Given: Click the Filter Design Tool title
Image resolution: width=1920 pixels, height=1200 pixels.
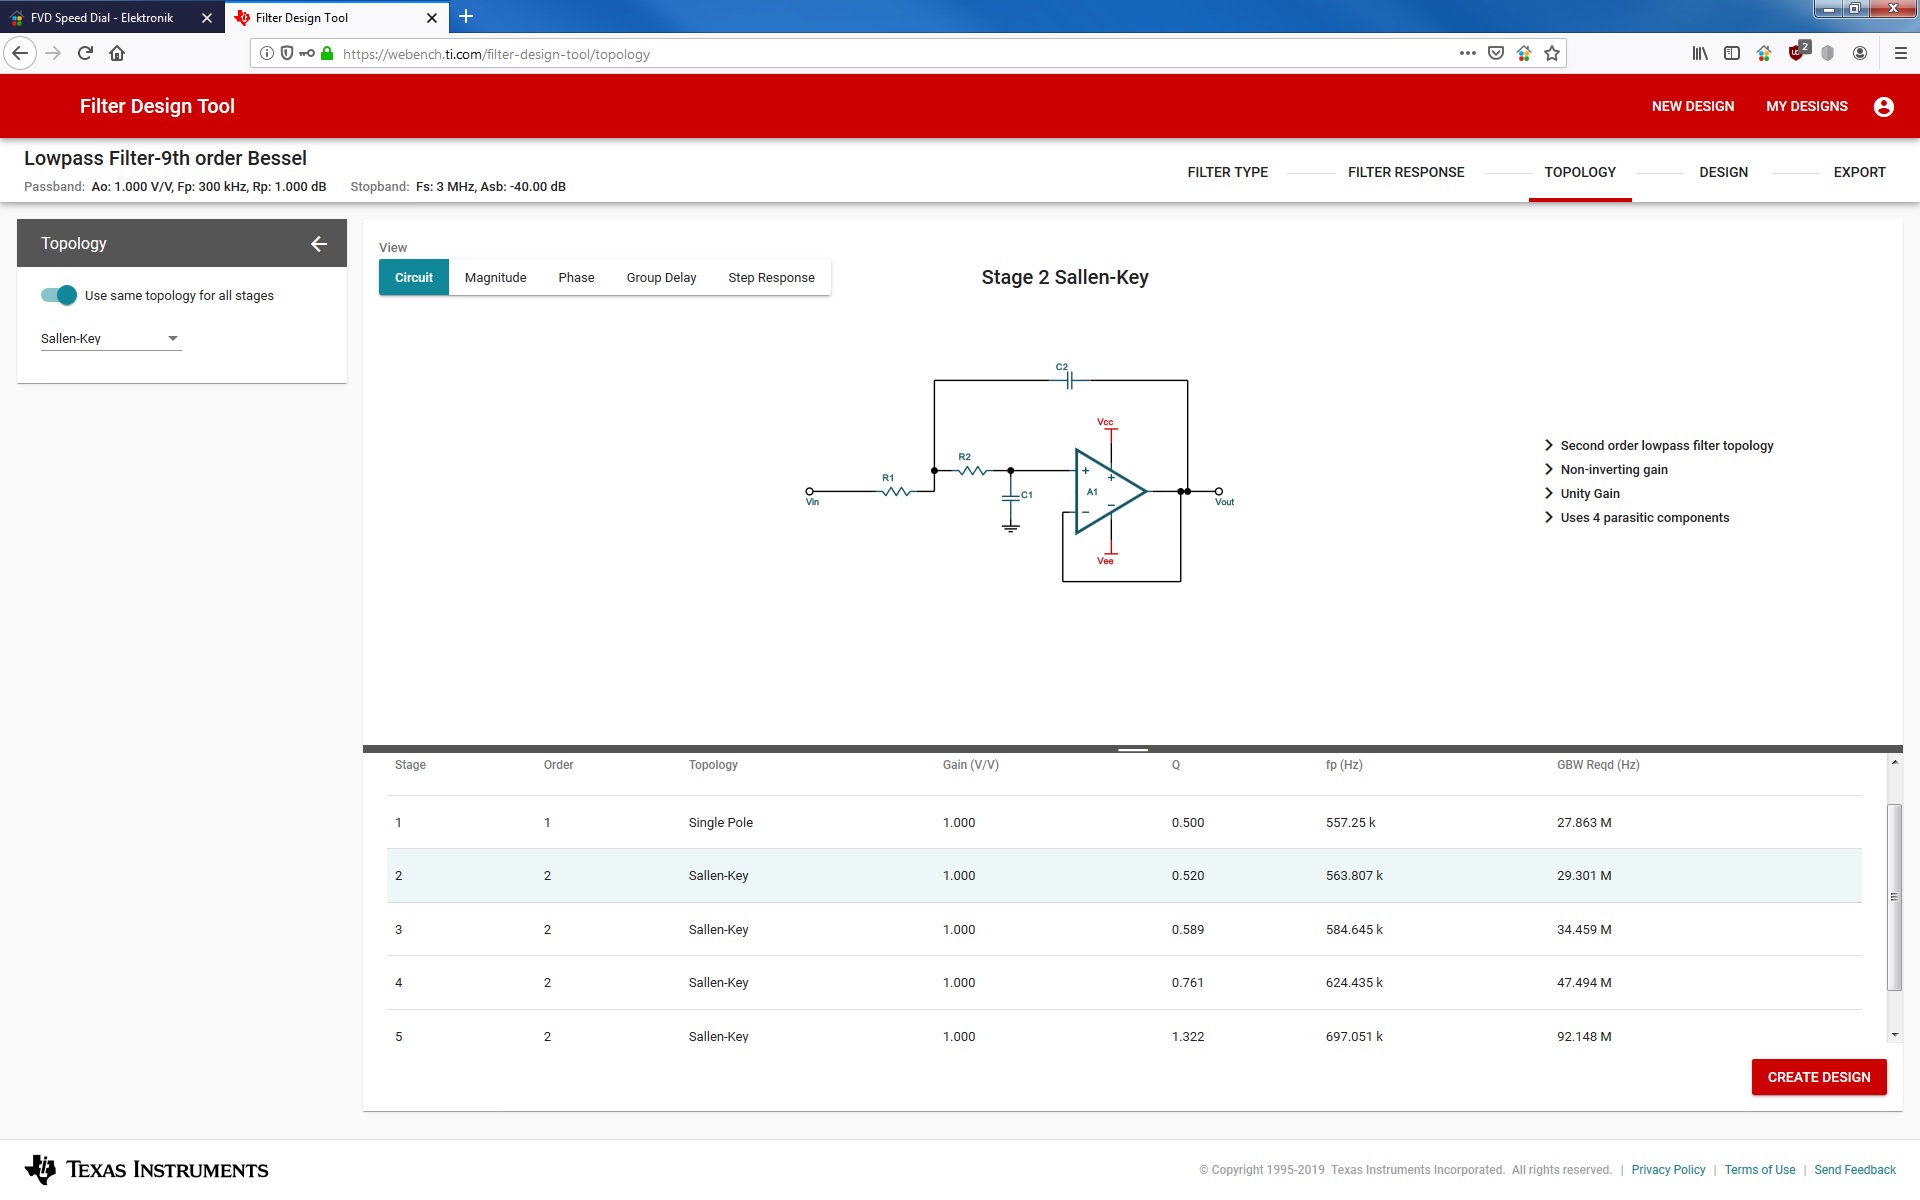Looking at the screenshot, I should (x=157, y=107).
